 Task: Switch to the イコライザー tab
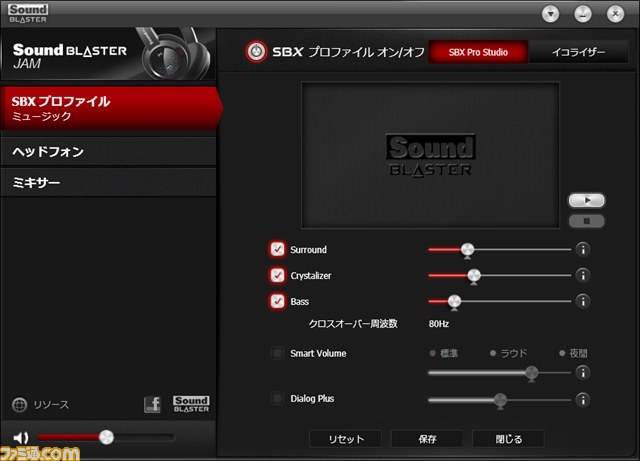pos(580,52)
